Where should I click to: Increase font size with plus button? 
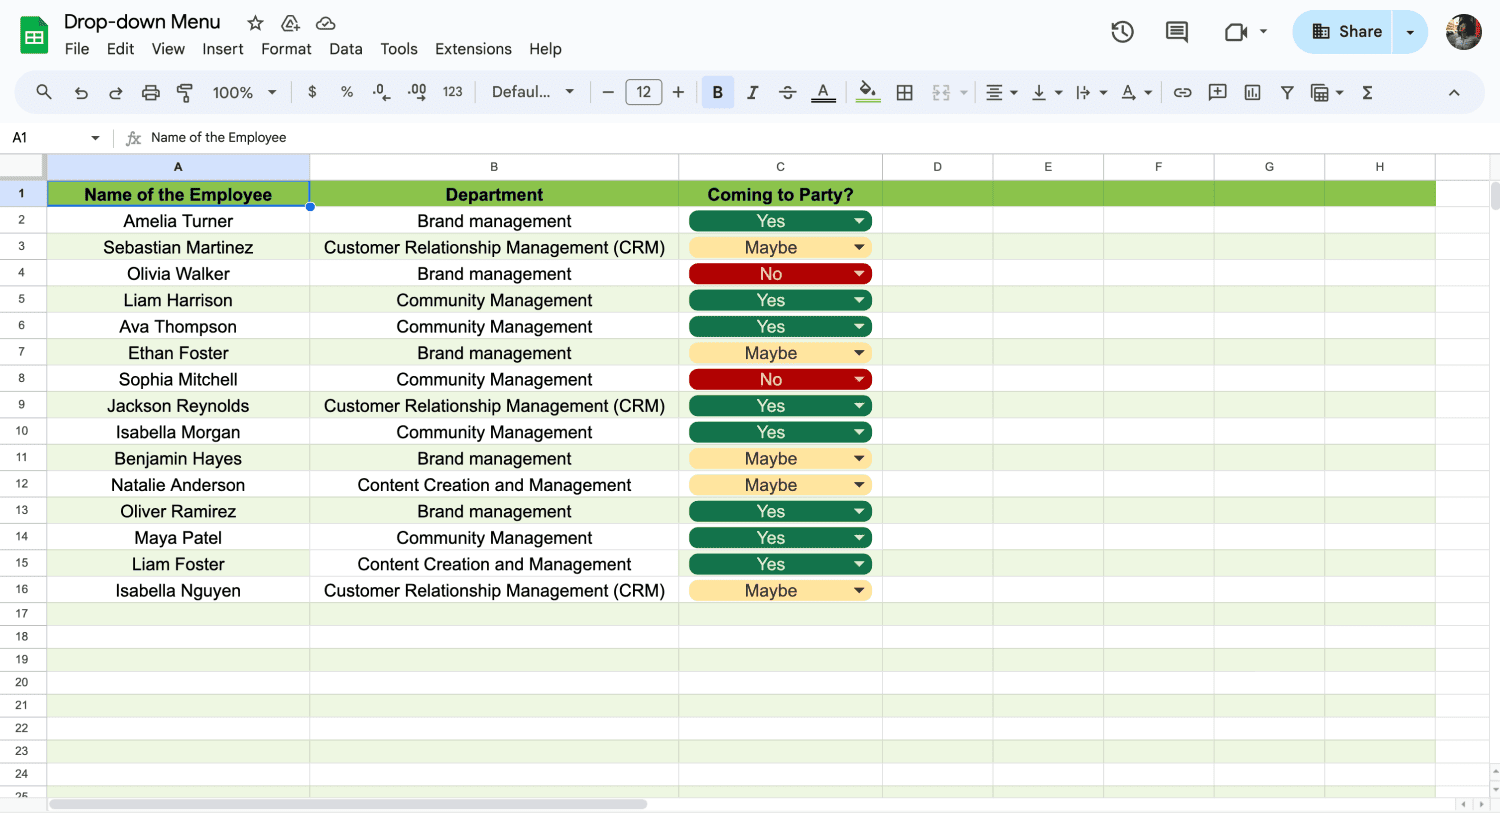click(678, 93)
